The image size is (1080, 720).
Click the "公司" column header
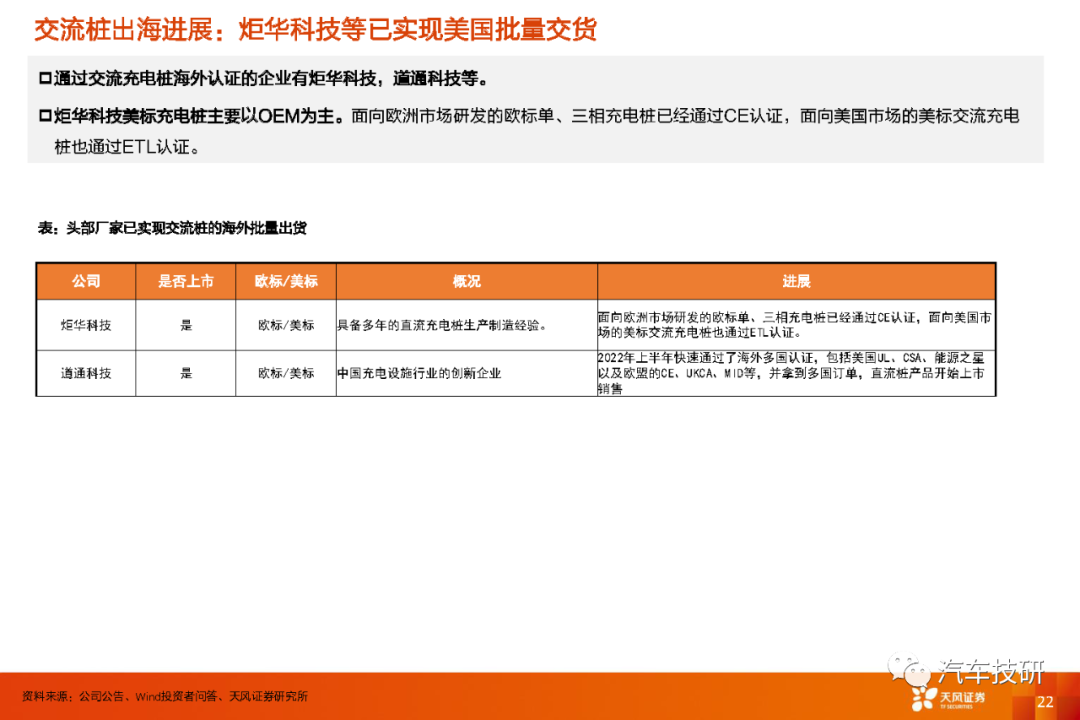(x=86, y=281)
